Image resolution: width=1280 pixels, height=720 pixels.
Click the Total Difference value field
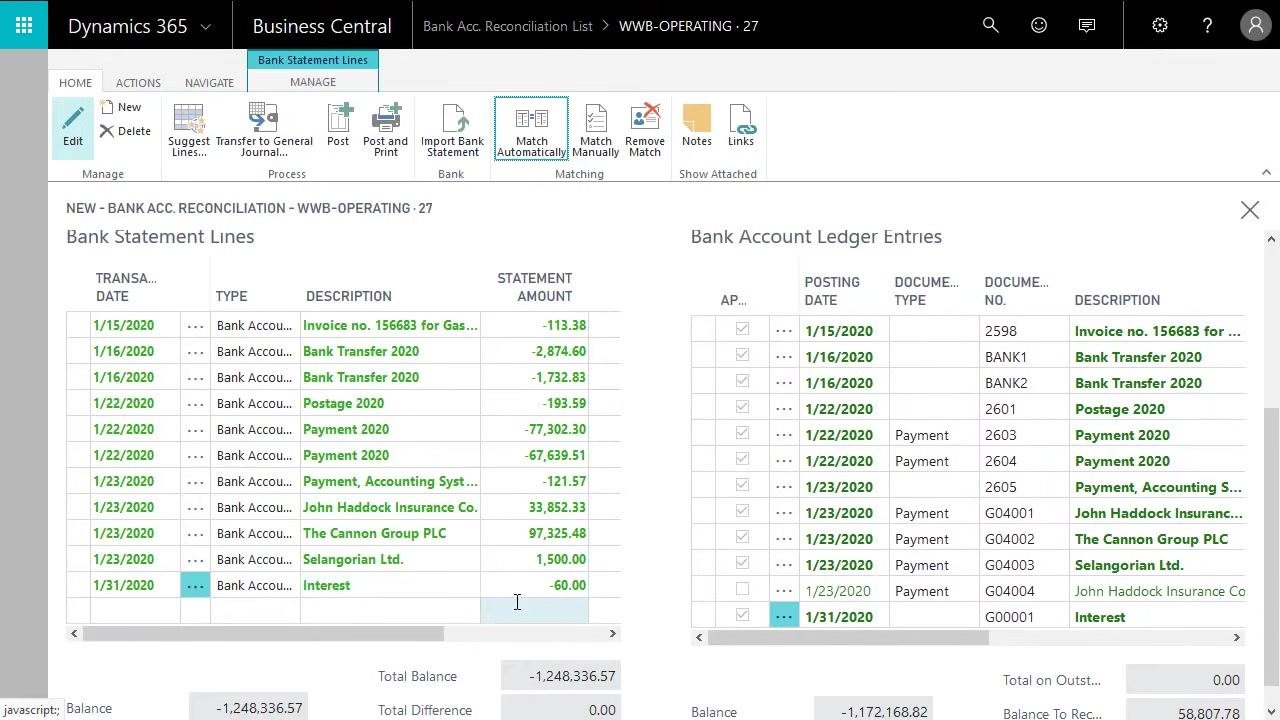[x=561, y=708]
